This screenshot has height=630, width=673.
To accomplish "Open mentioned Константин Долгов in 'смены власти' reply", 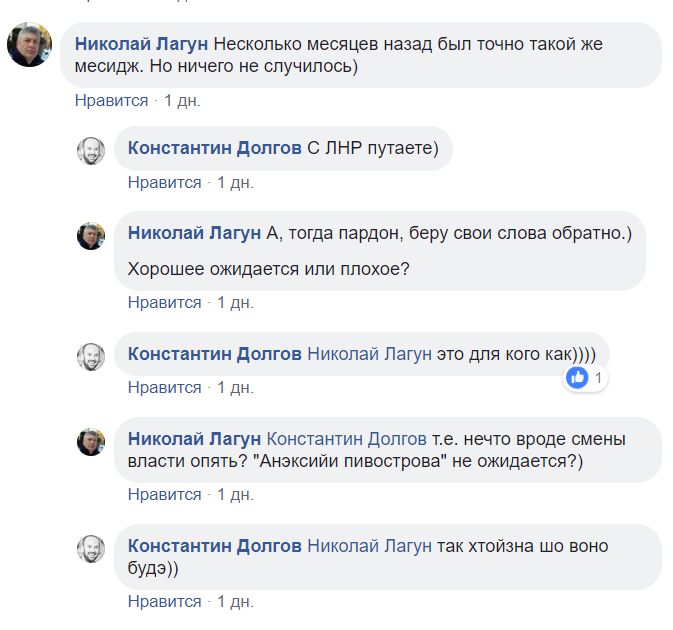I will tap(346, 439).
